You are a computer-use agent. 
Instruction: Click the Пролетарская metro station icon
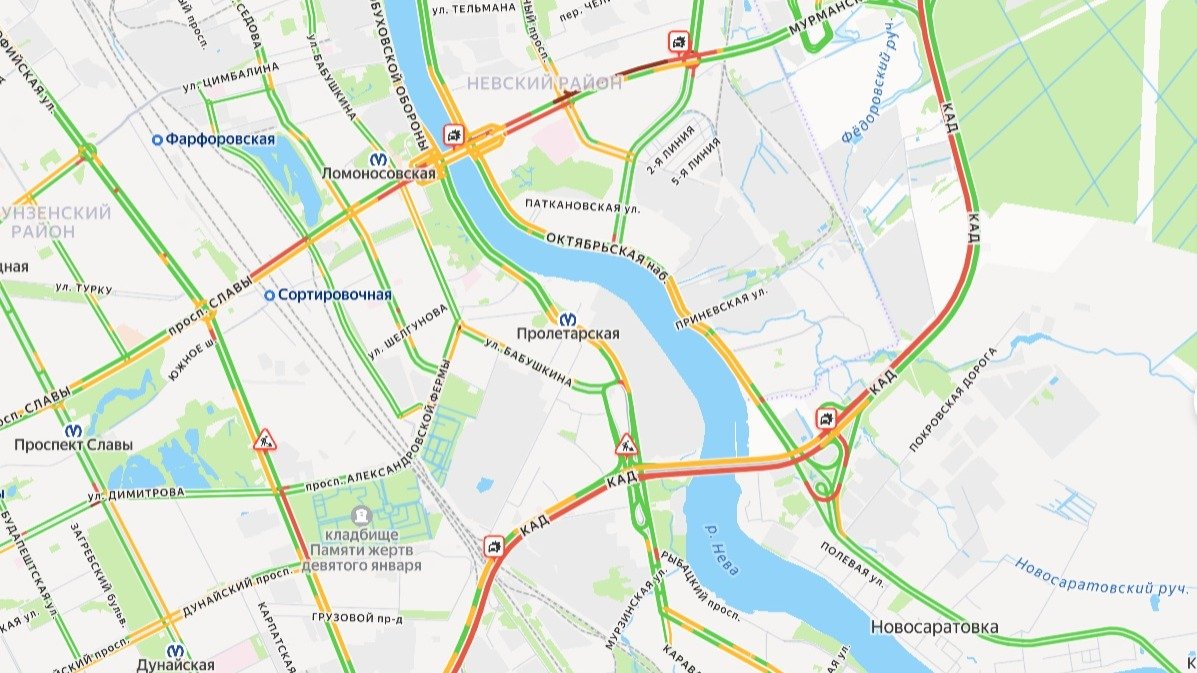coord(567,319)
